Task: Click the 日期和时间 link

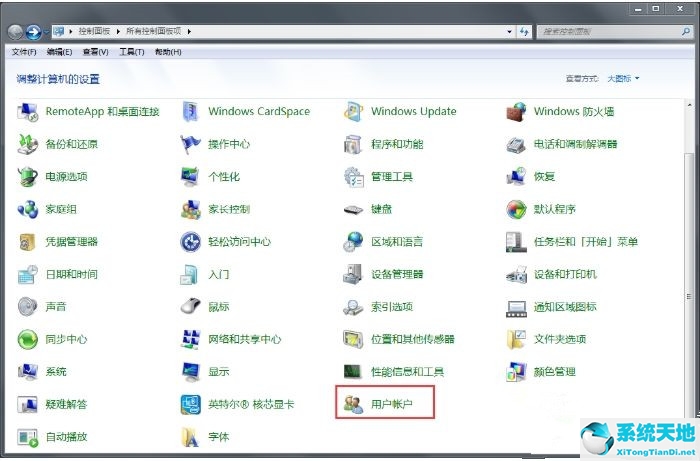Action: (71, 274)
